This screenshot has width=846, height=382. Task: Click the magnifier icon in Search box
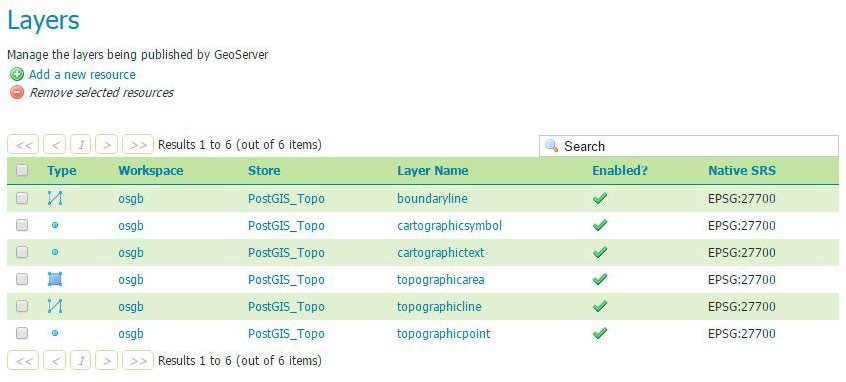[x=551, y=146]
